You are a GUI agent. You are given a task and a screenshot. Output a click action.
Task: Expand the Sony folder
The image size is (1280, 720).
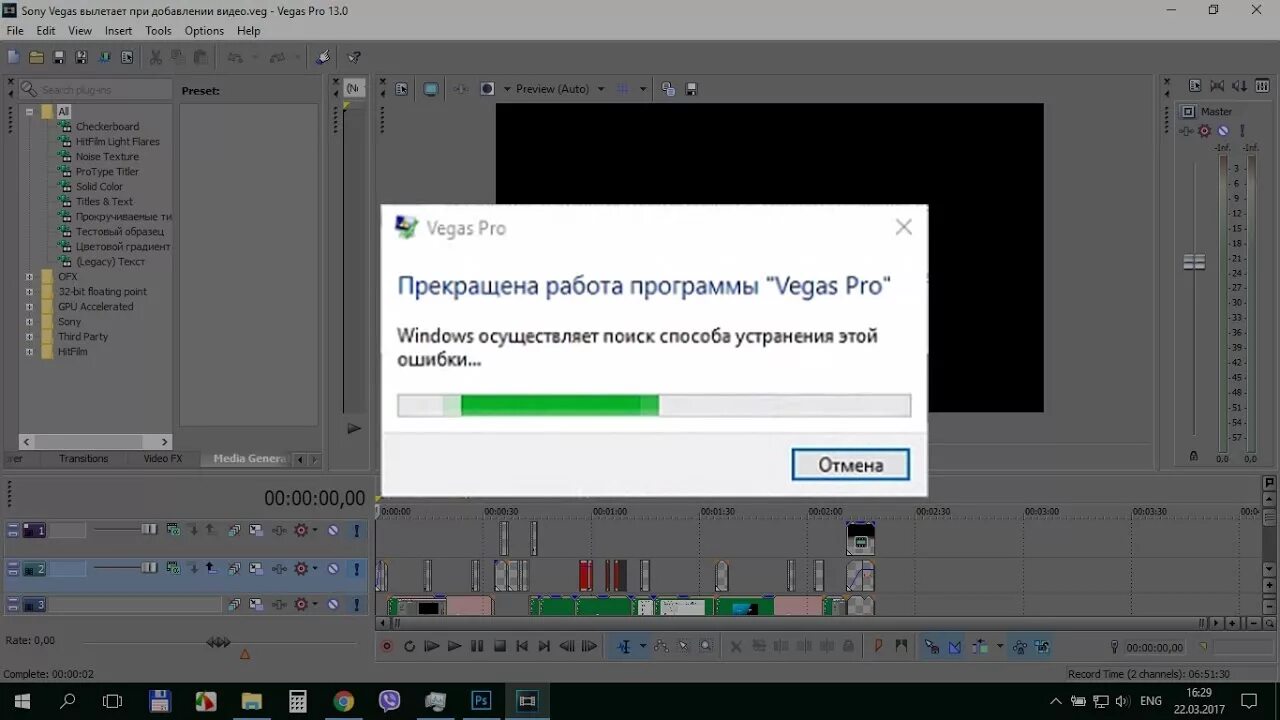29,322
